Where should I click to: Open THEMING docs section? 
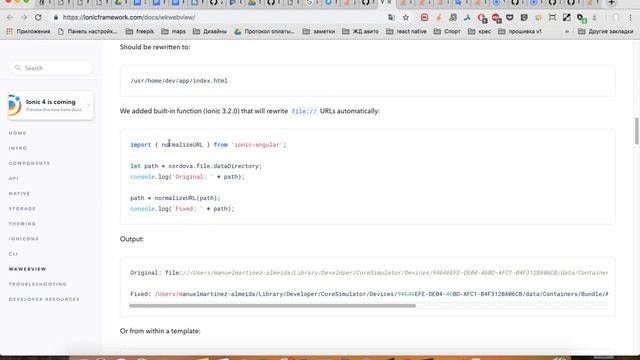22,224
